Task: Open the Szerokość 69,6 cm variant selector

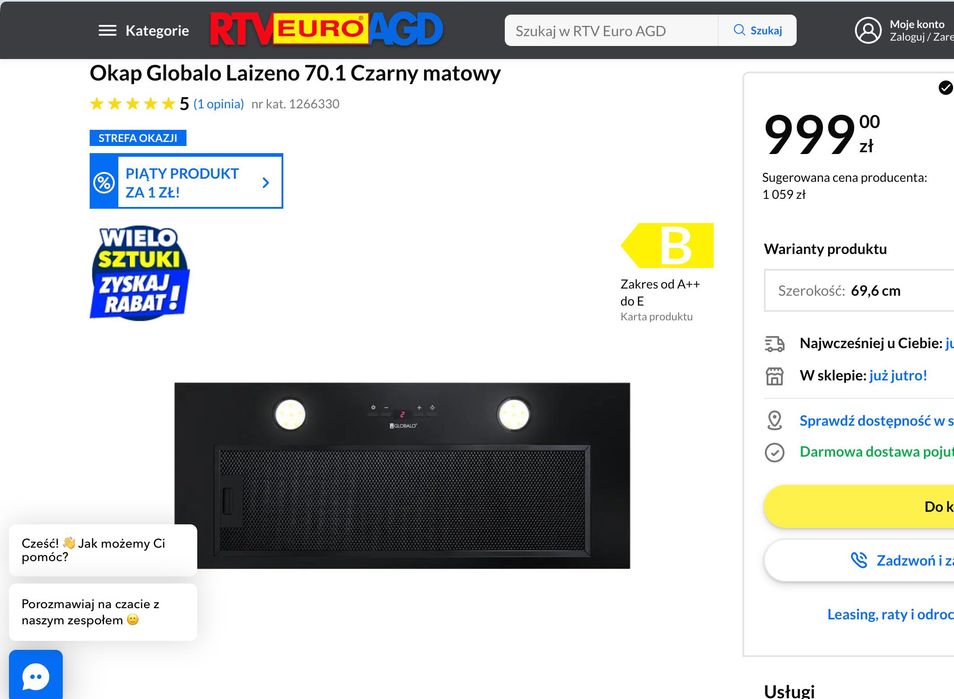Action: click(x=859, y=291)
